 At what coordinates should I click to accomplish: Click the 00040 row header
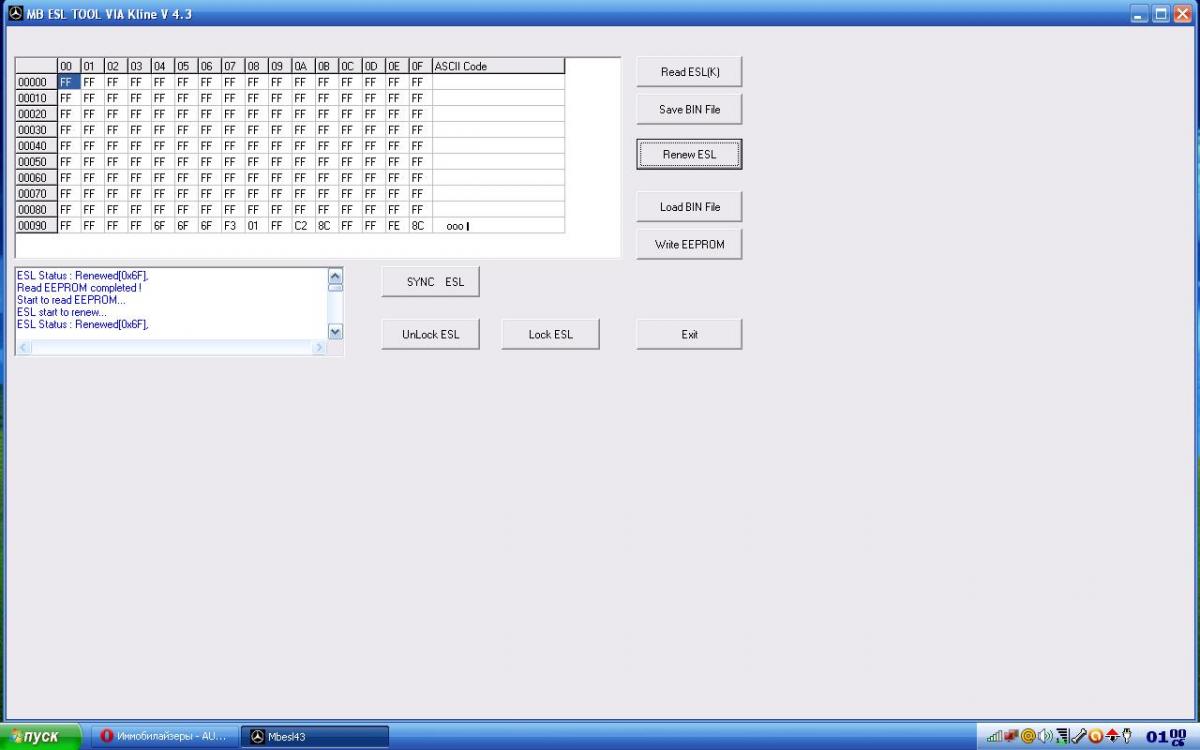35,146
